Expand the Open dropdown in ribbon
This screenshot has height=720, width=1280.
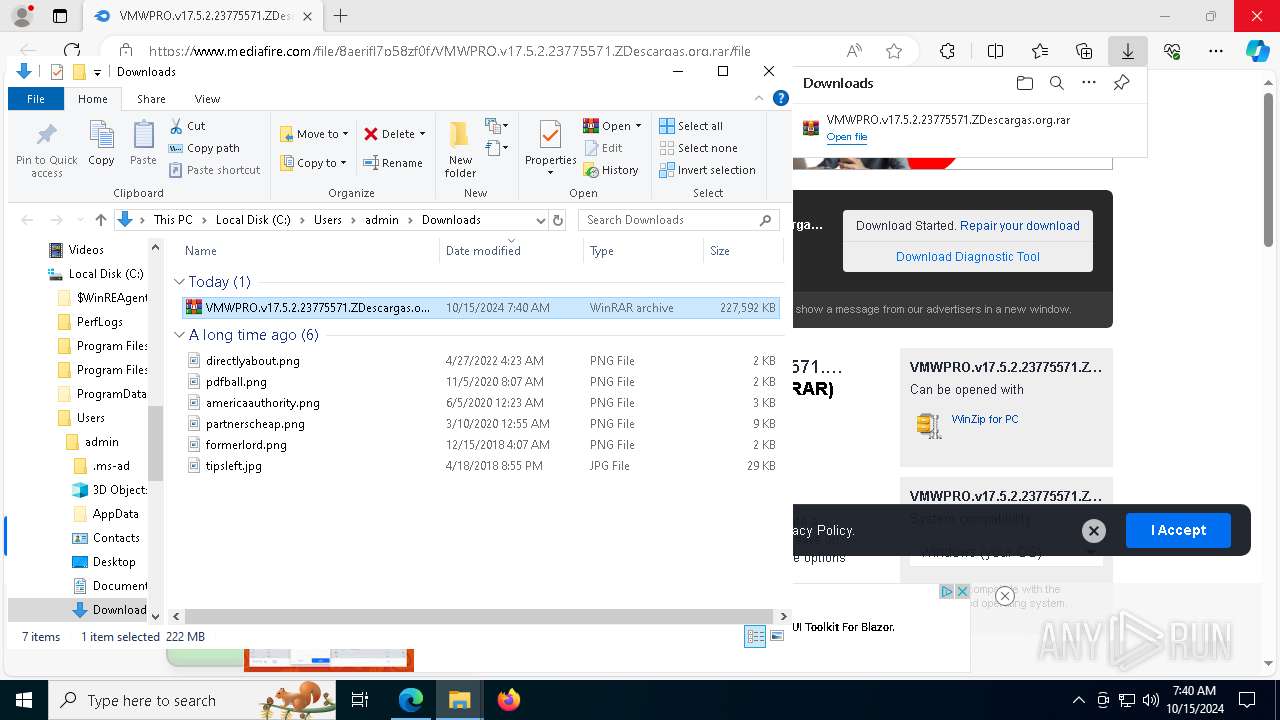638,126
